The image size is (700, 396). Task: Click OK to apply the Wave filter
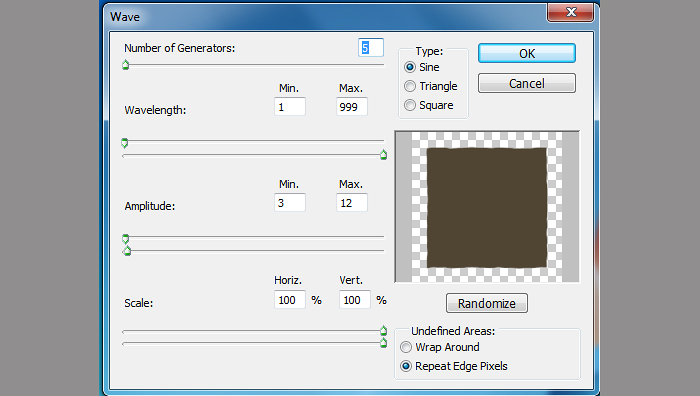(x=527, y=53)
